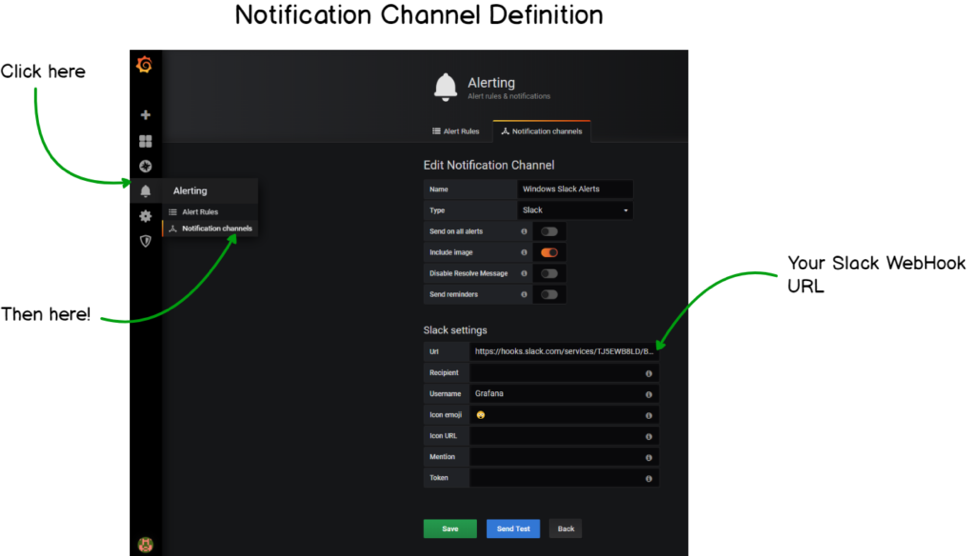The image size is (974, 556).
Task: Click info icon in Mention field
Action: click(x=649, y=458)
